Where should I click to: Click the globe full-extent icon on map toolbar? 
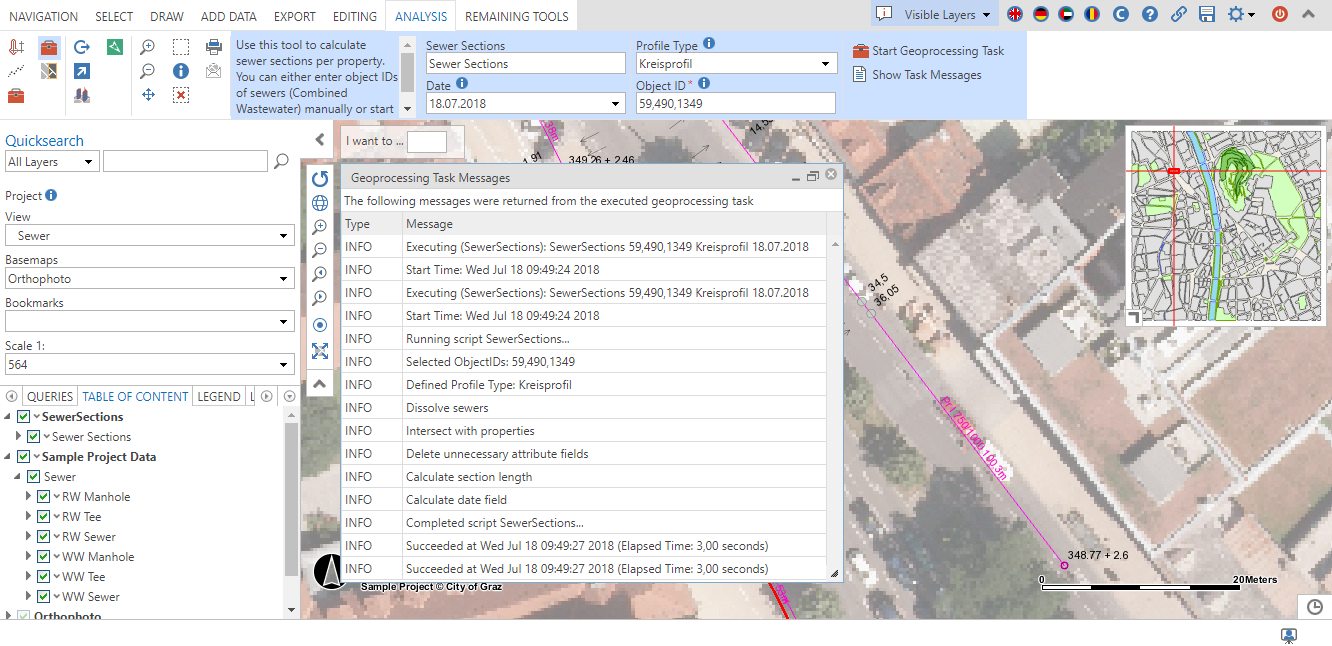pyautogui.click(x=320, y=202)
